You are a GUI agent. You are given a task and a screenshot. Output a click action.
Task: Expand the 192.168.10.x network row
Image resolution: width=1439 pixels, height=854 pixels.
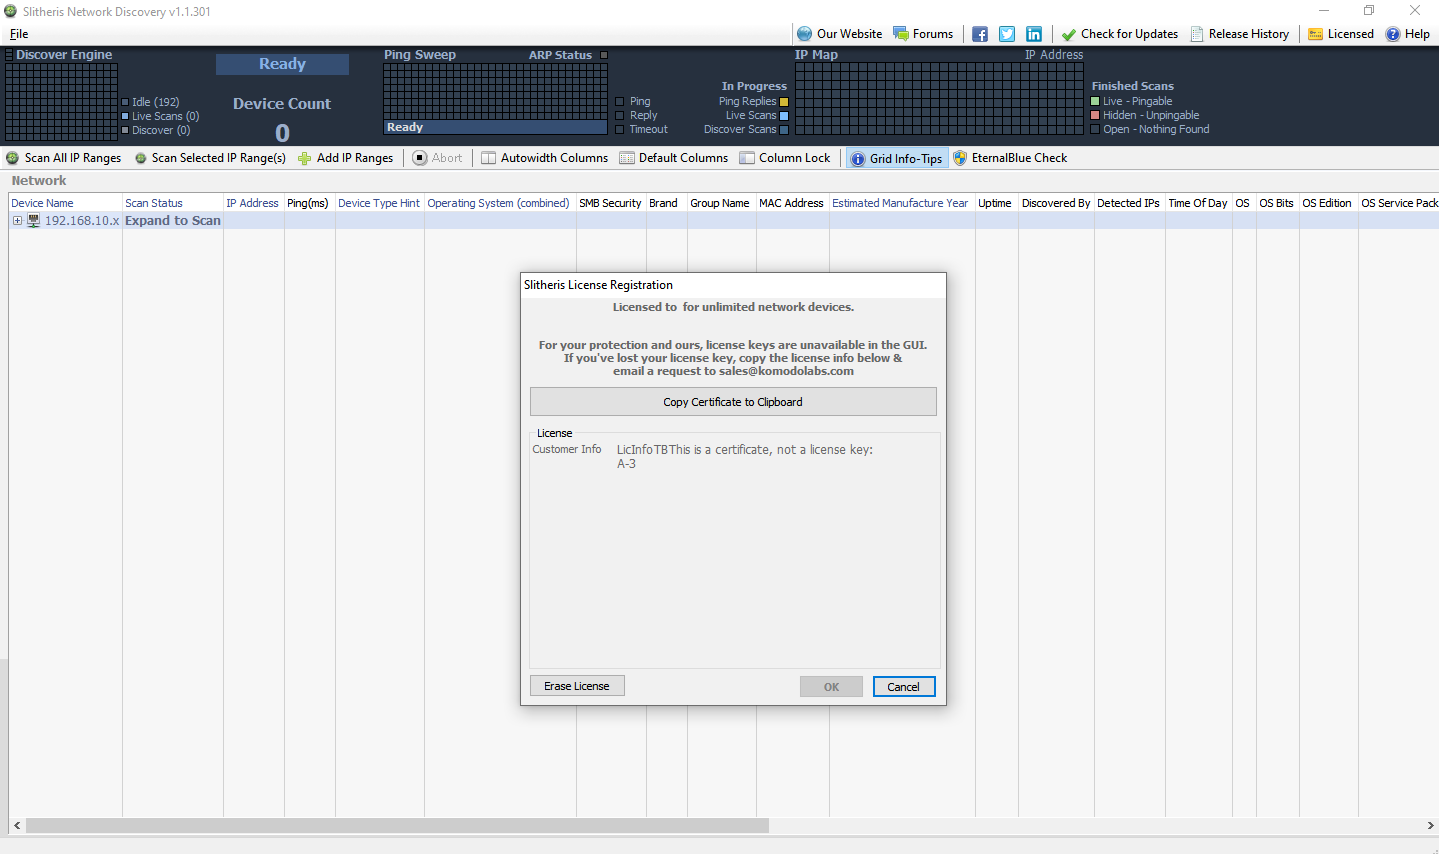click(17, 221)
